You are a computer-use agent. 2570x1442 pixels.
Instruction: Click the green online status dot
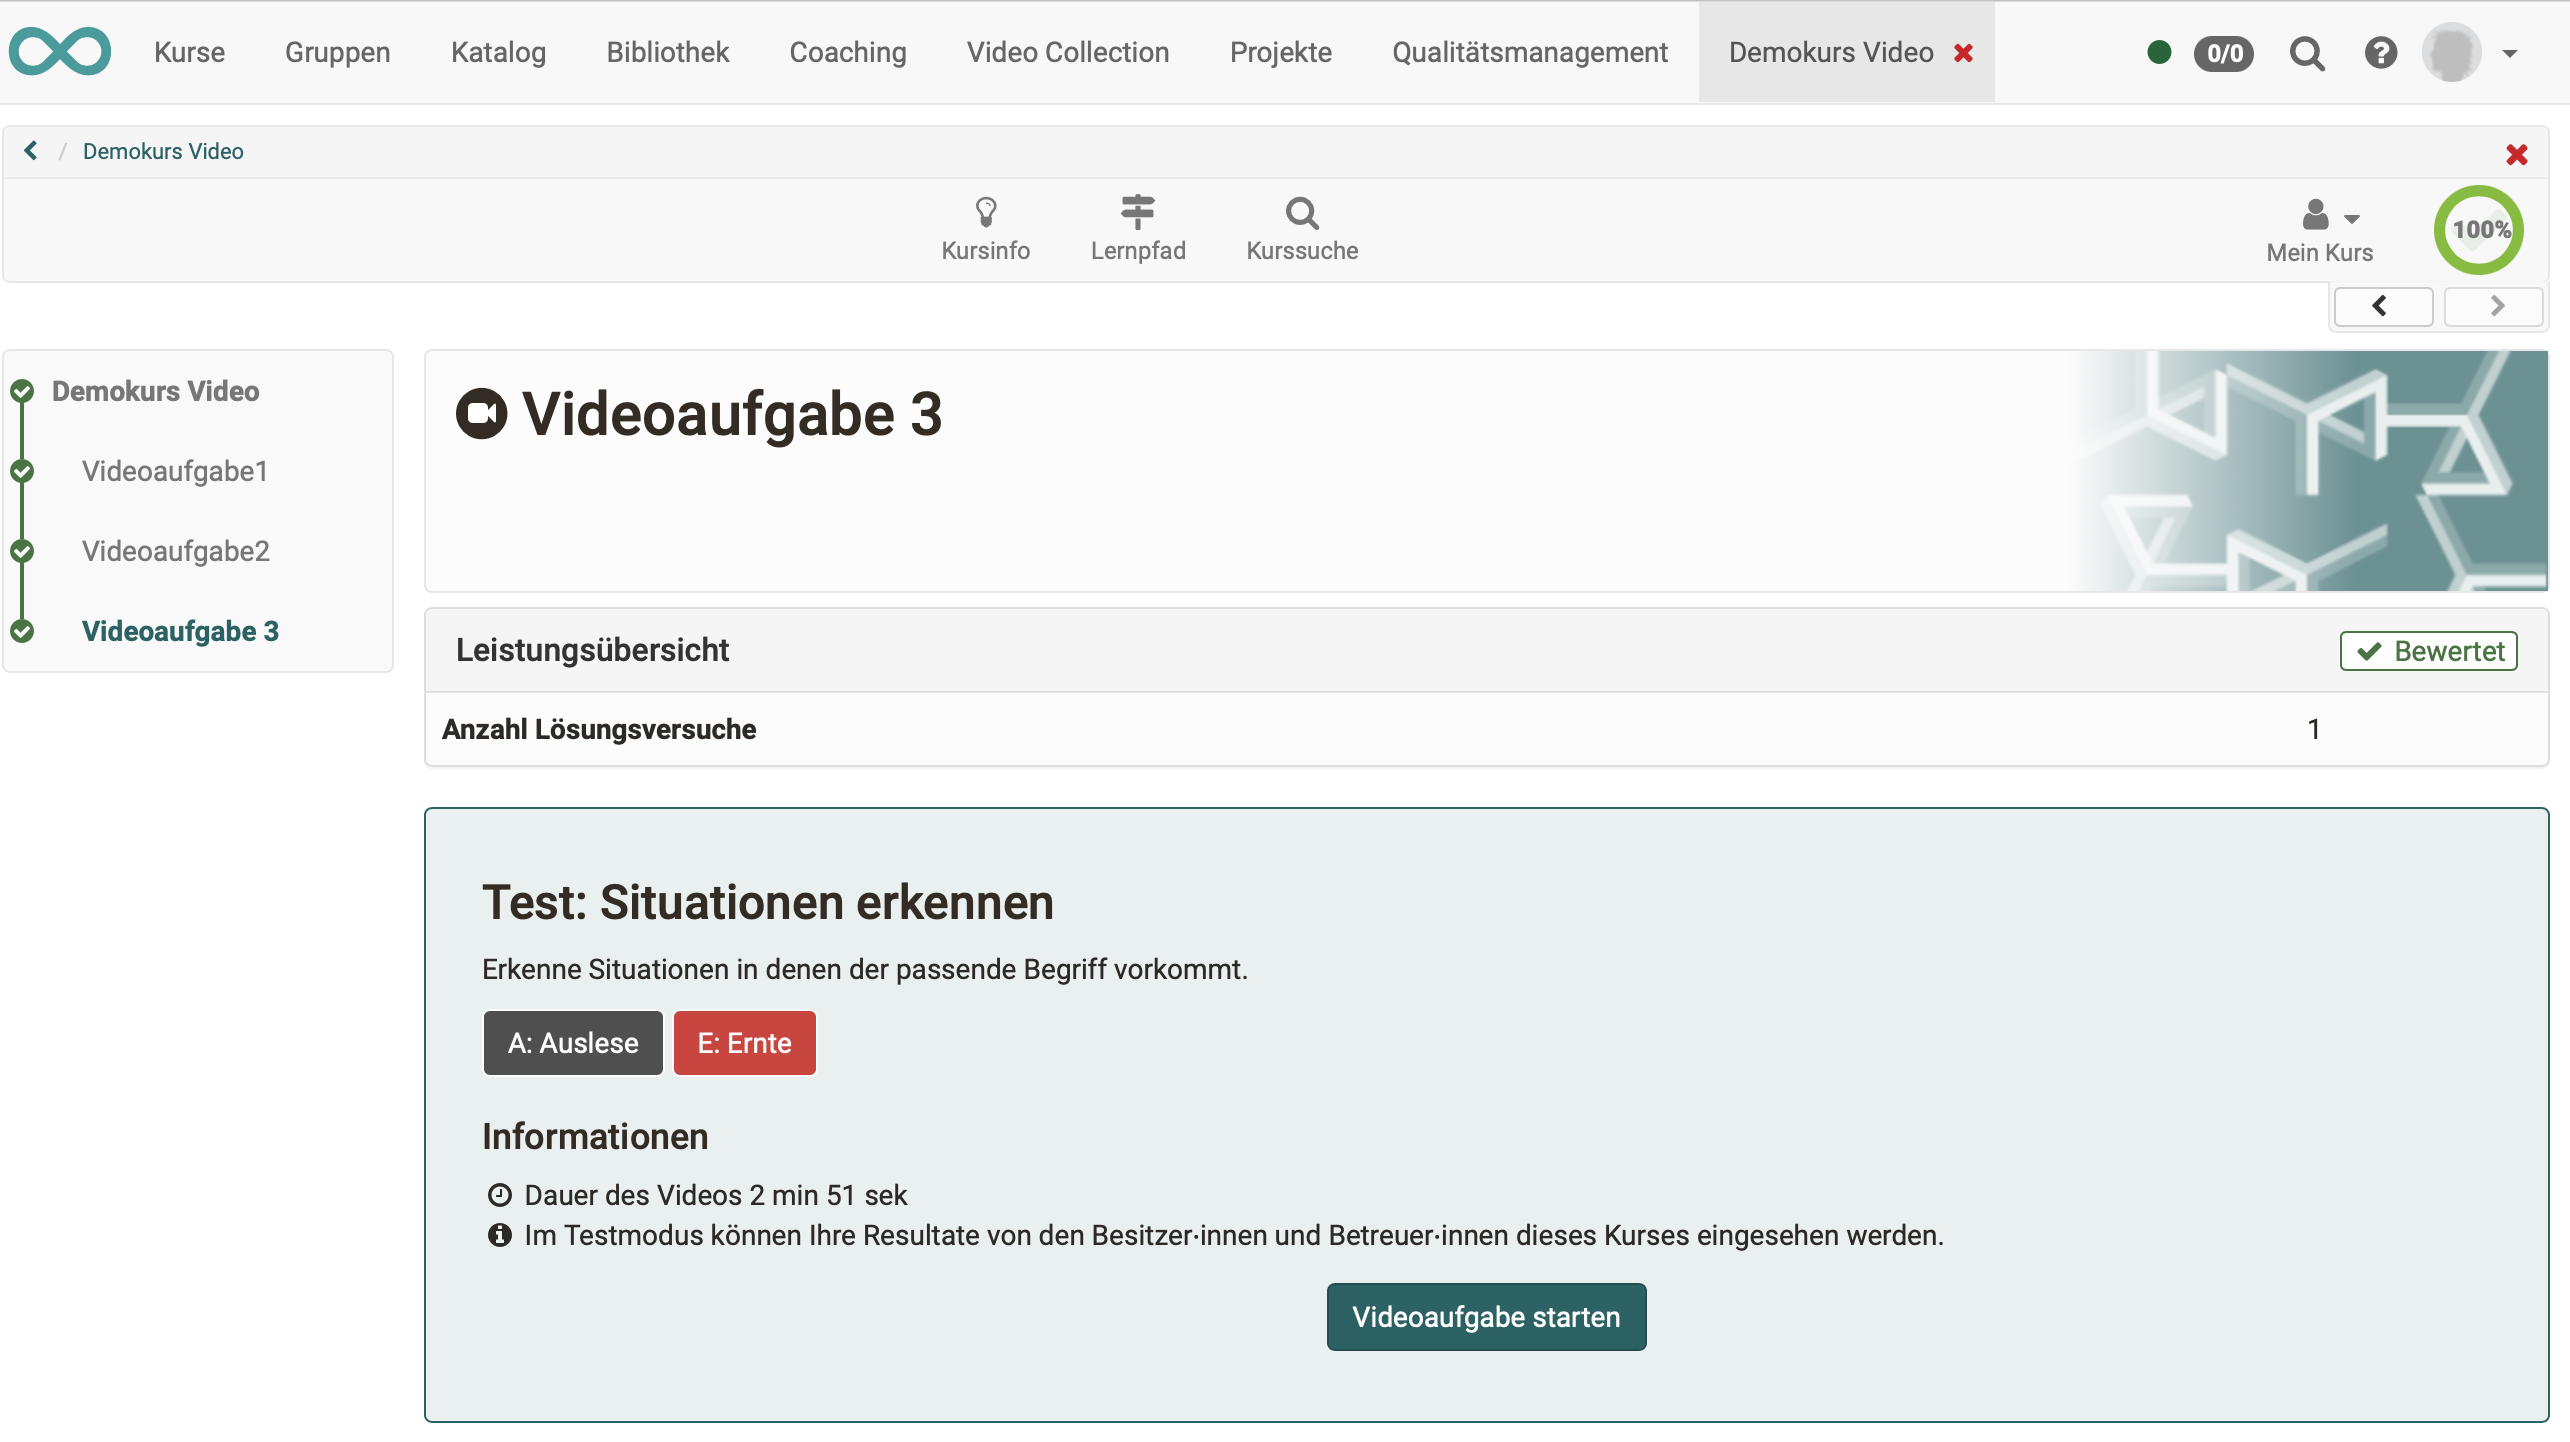tap(2160, 52)
